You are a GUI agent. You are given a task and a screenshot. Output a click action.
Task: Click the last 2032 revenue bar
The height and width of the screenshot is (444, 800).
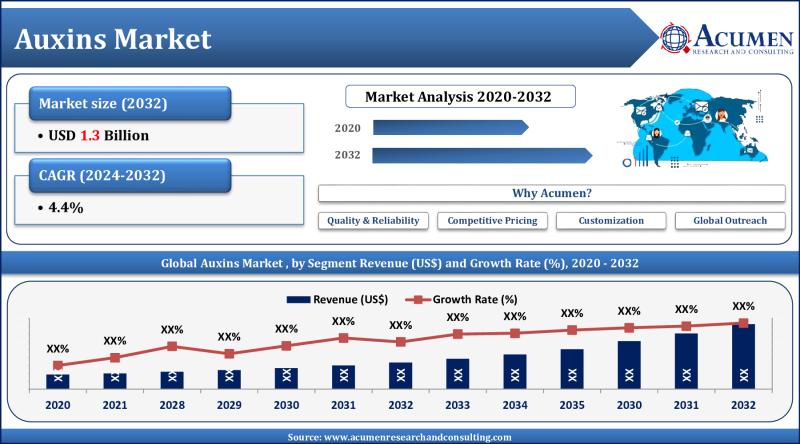(x=742, y=356)
